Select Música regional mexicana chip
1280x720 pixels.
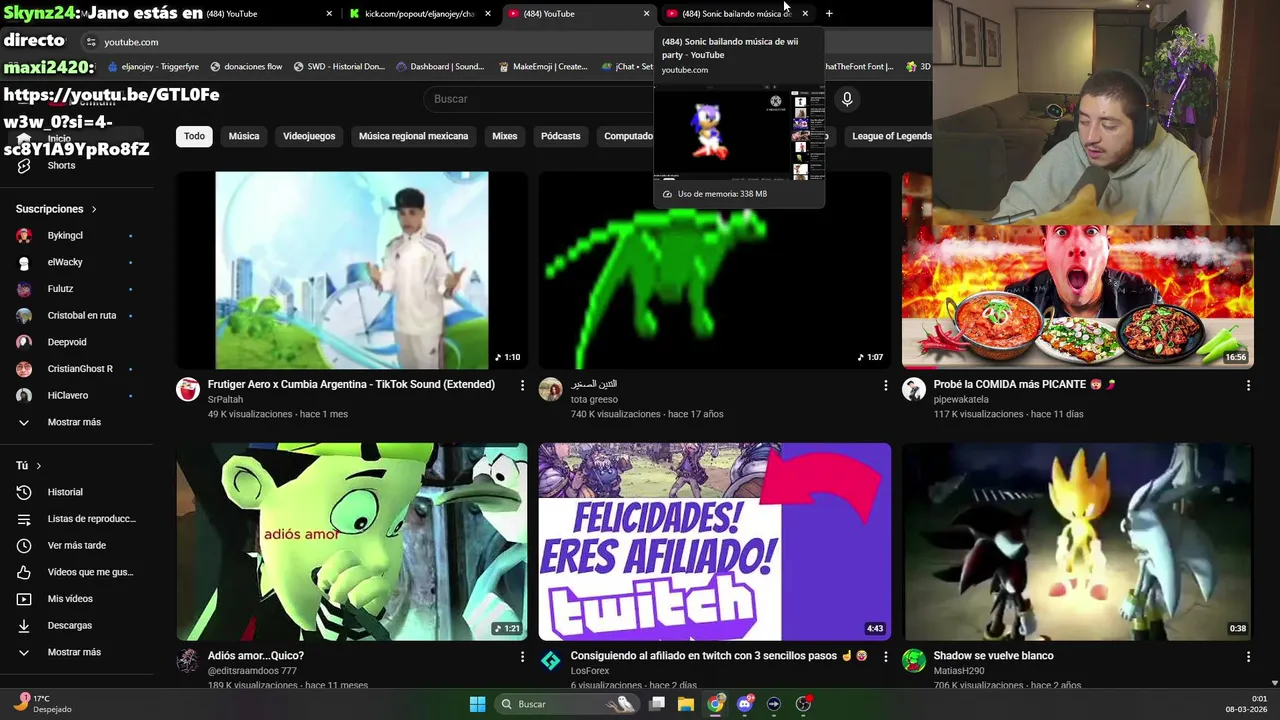(413, 136)
